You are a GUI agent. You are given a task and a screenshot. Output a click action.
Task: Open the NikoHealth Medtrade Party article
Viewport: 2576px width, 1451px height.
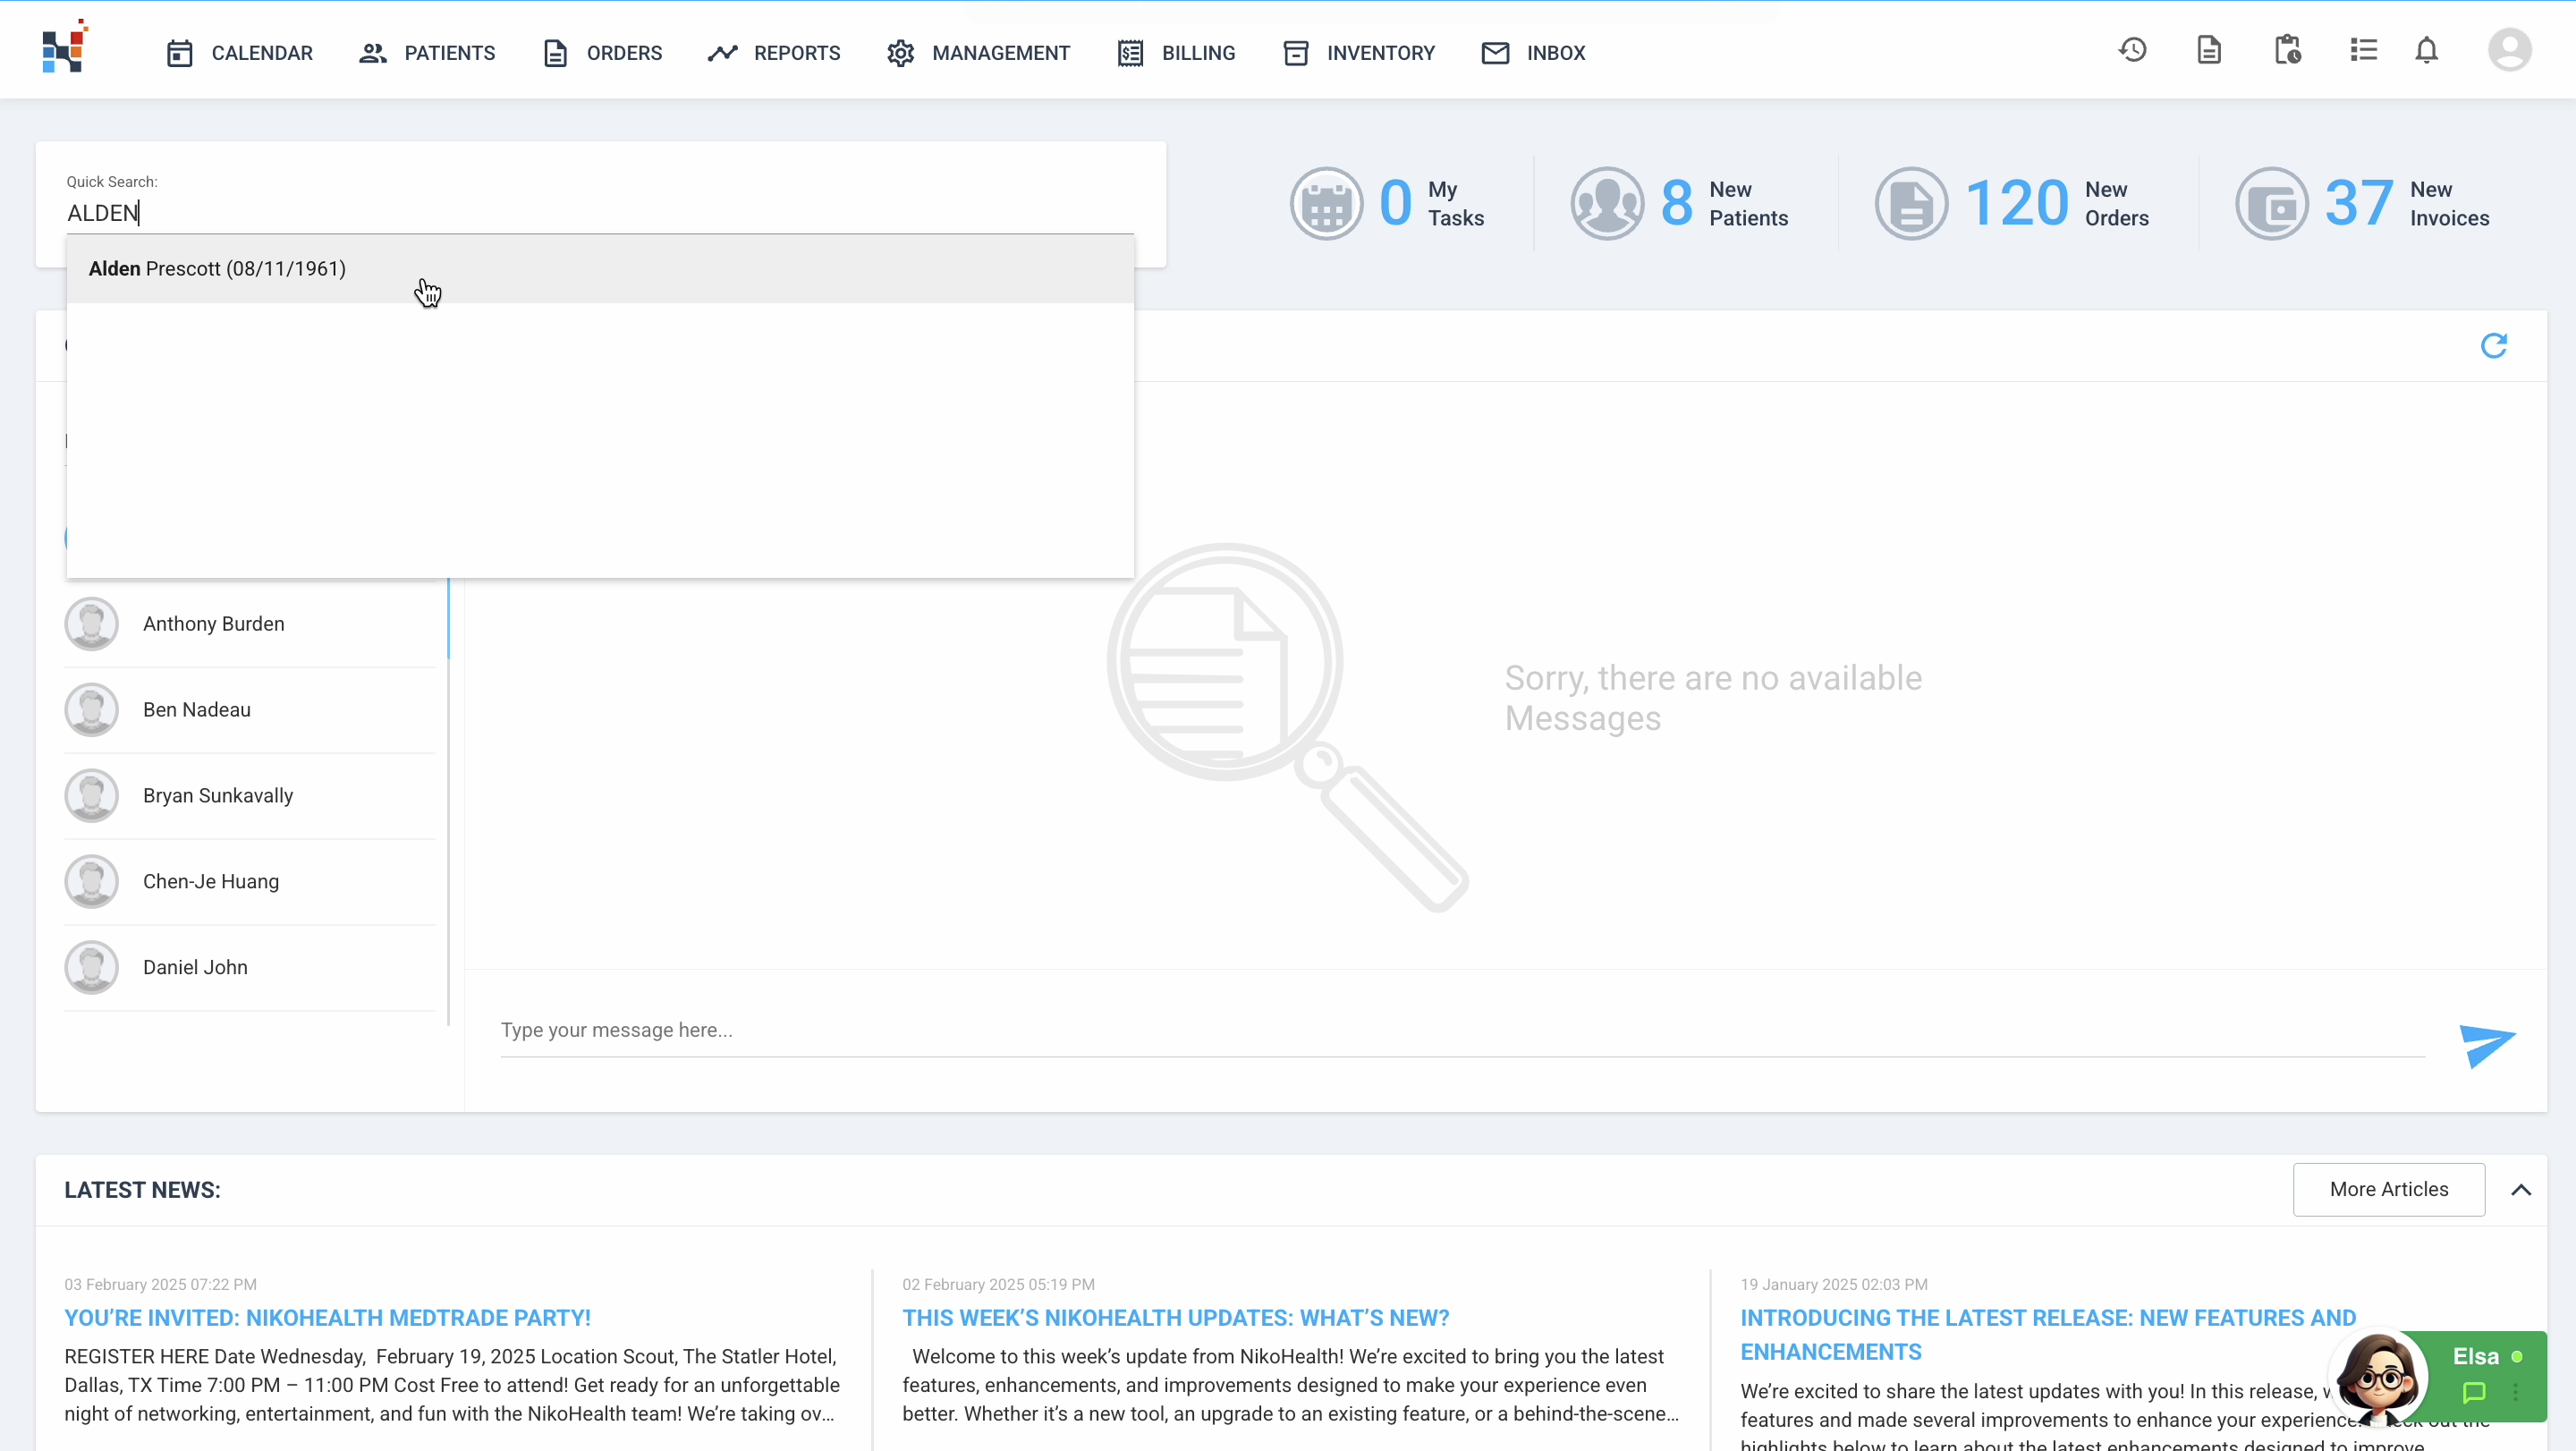(x=327, y=1318)
